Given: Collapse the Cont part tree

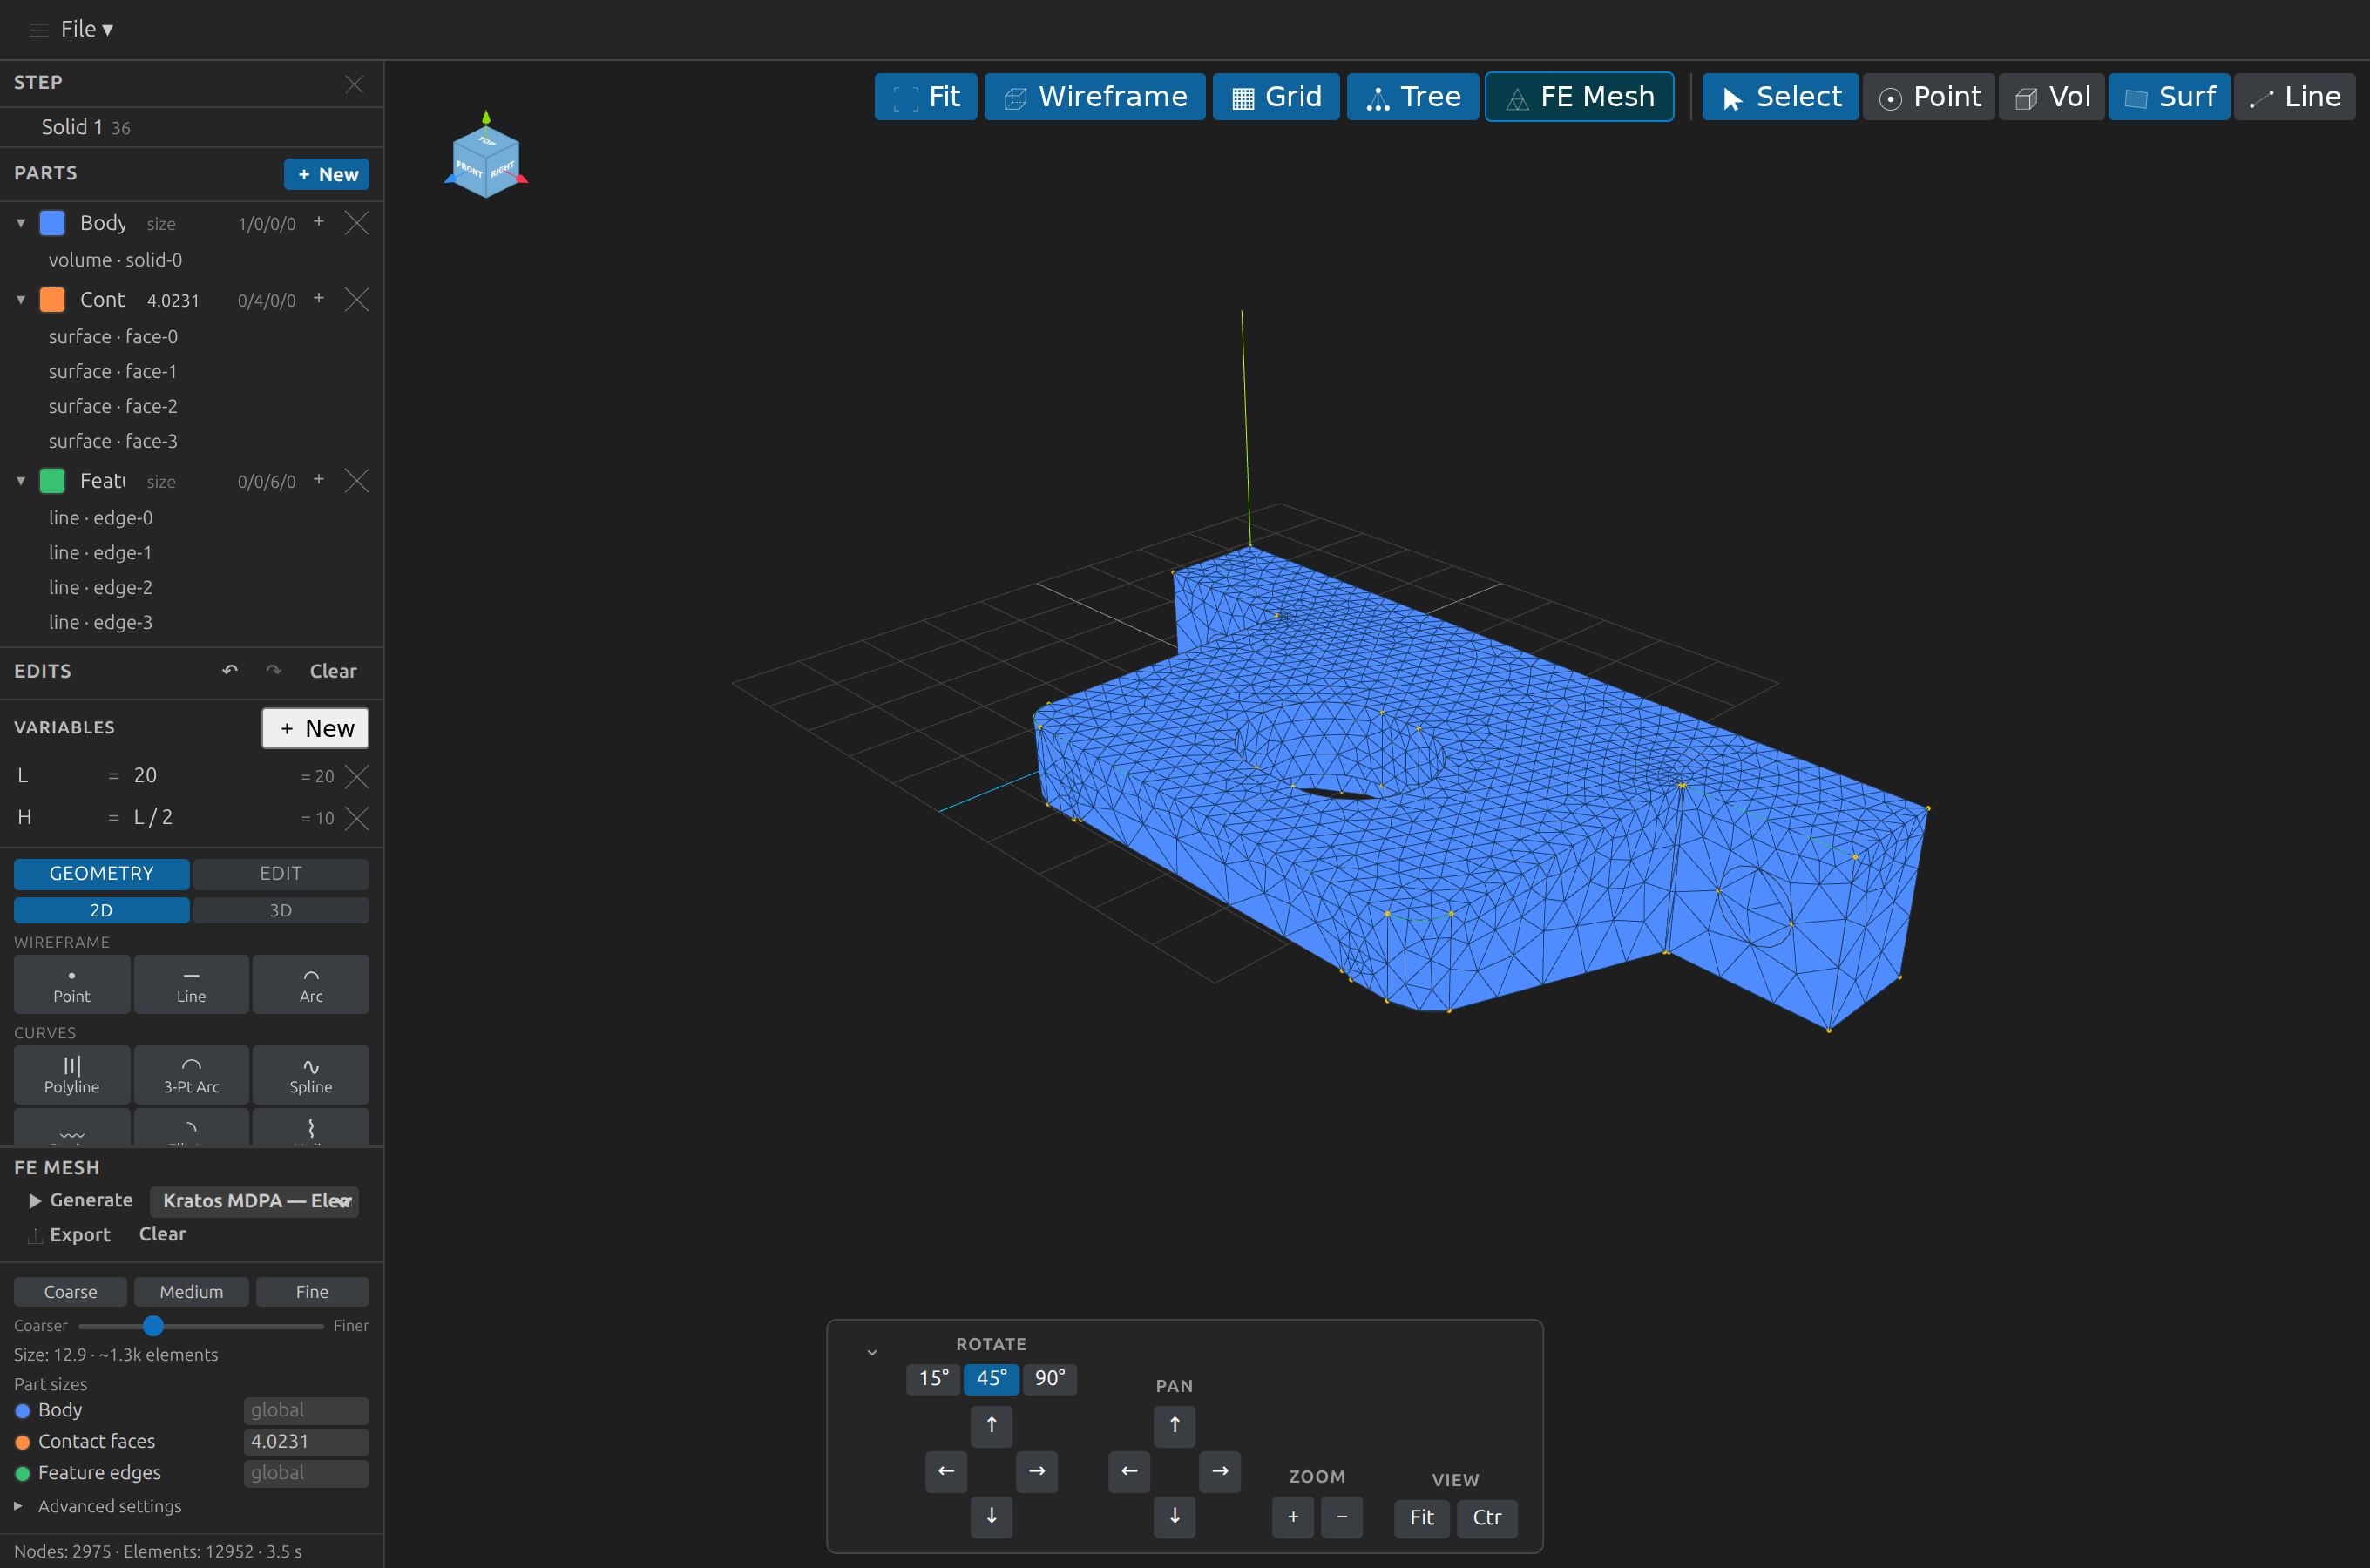Looking at the screenshot, I should pyautogui.click(x=21, y=300).
